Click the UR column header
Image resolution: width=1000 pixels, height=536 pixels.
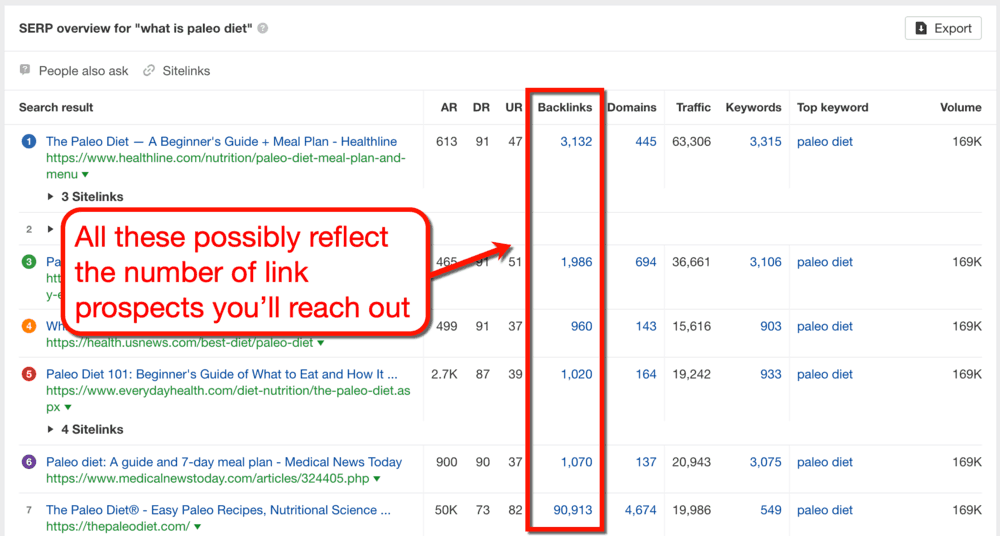pyautogui.click(x=514, y=107)
